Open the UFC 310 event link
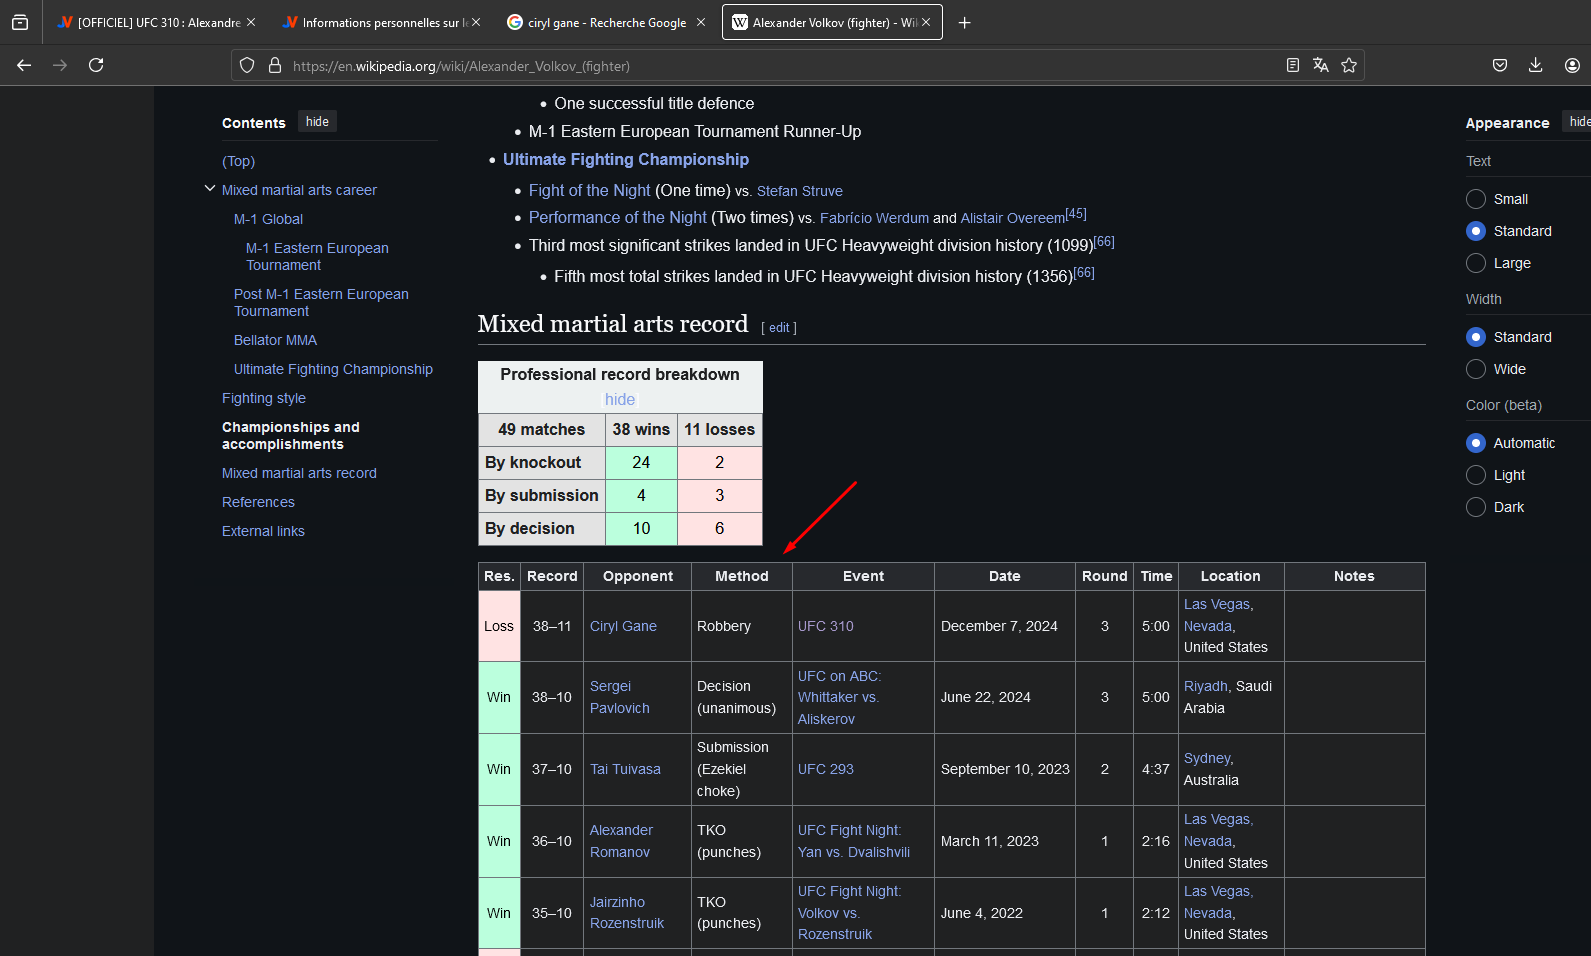The image size is (1591, 956). tap(826, 626)
